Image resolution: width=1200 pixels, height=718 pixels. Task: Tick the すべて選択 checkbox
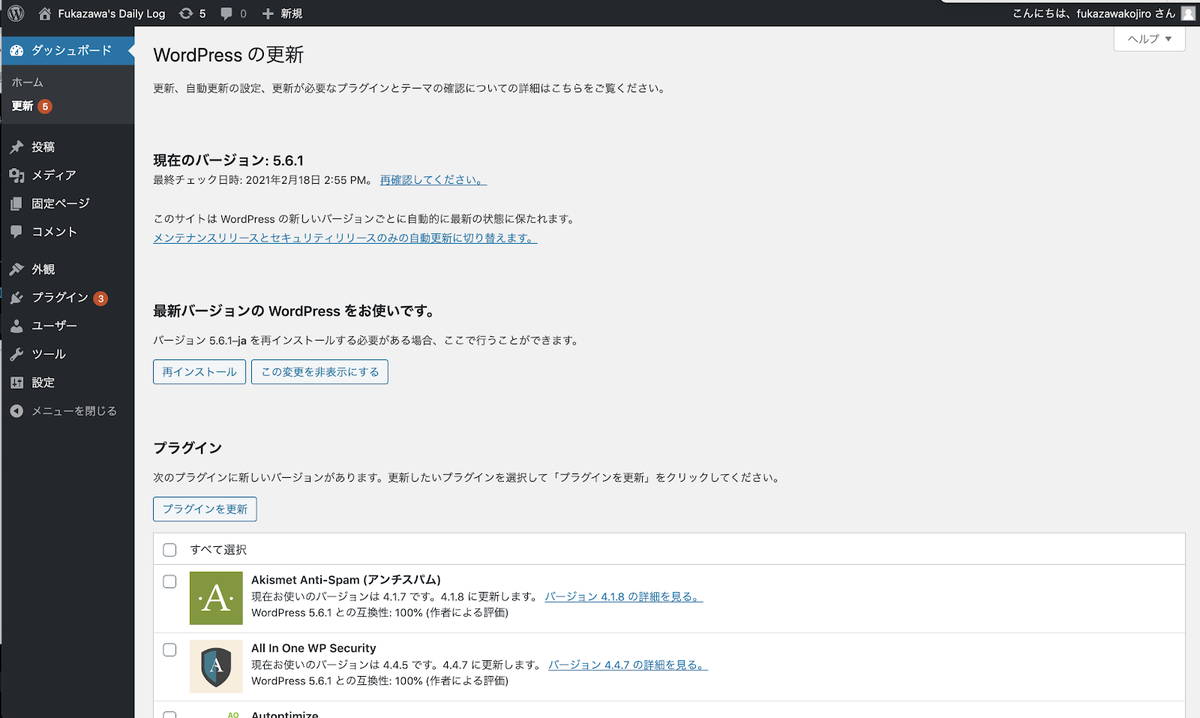pyautogui.click(x=169, y=550)
